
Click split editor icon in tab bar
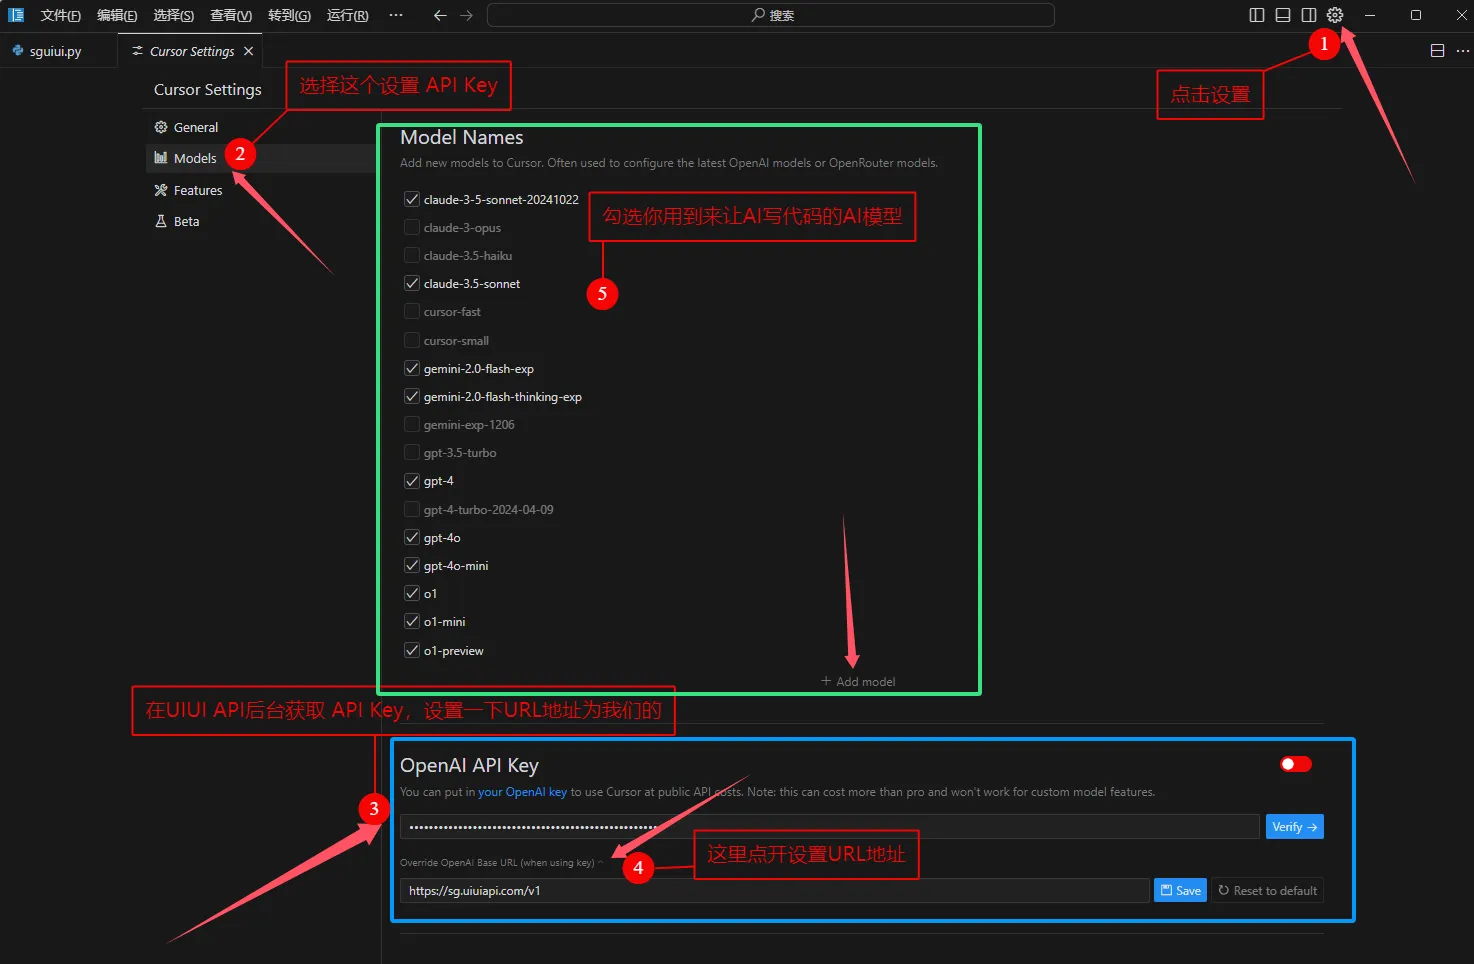click(x=1437, y=51)
